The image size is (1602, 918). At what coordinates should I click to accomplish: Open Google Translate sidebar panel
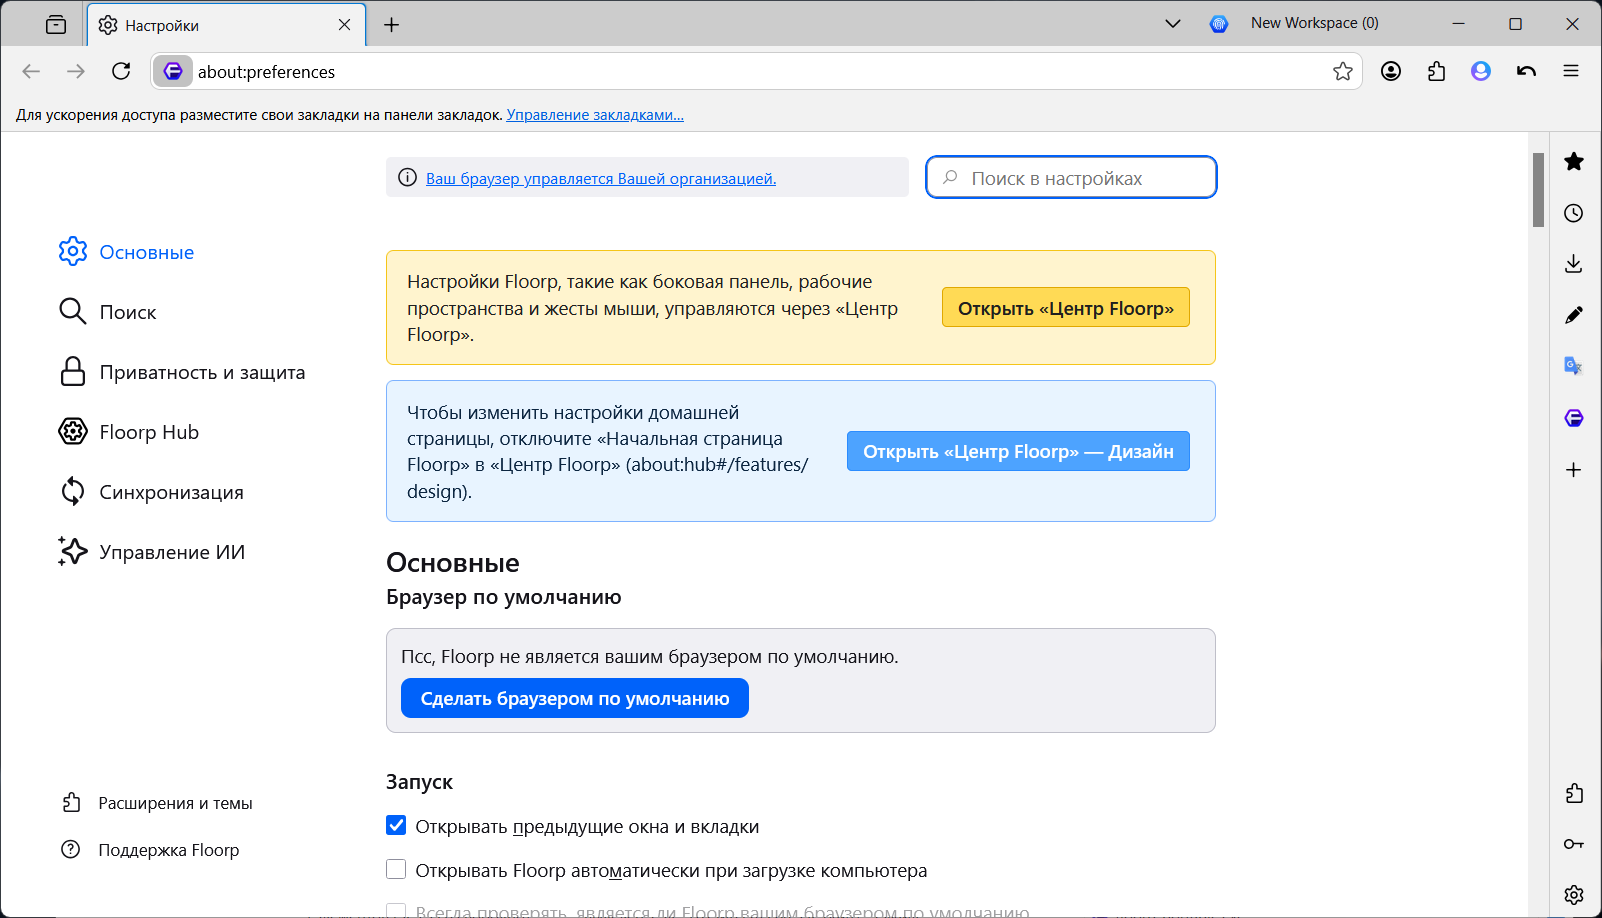pos(1574,366)
